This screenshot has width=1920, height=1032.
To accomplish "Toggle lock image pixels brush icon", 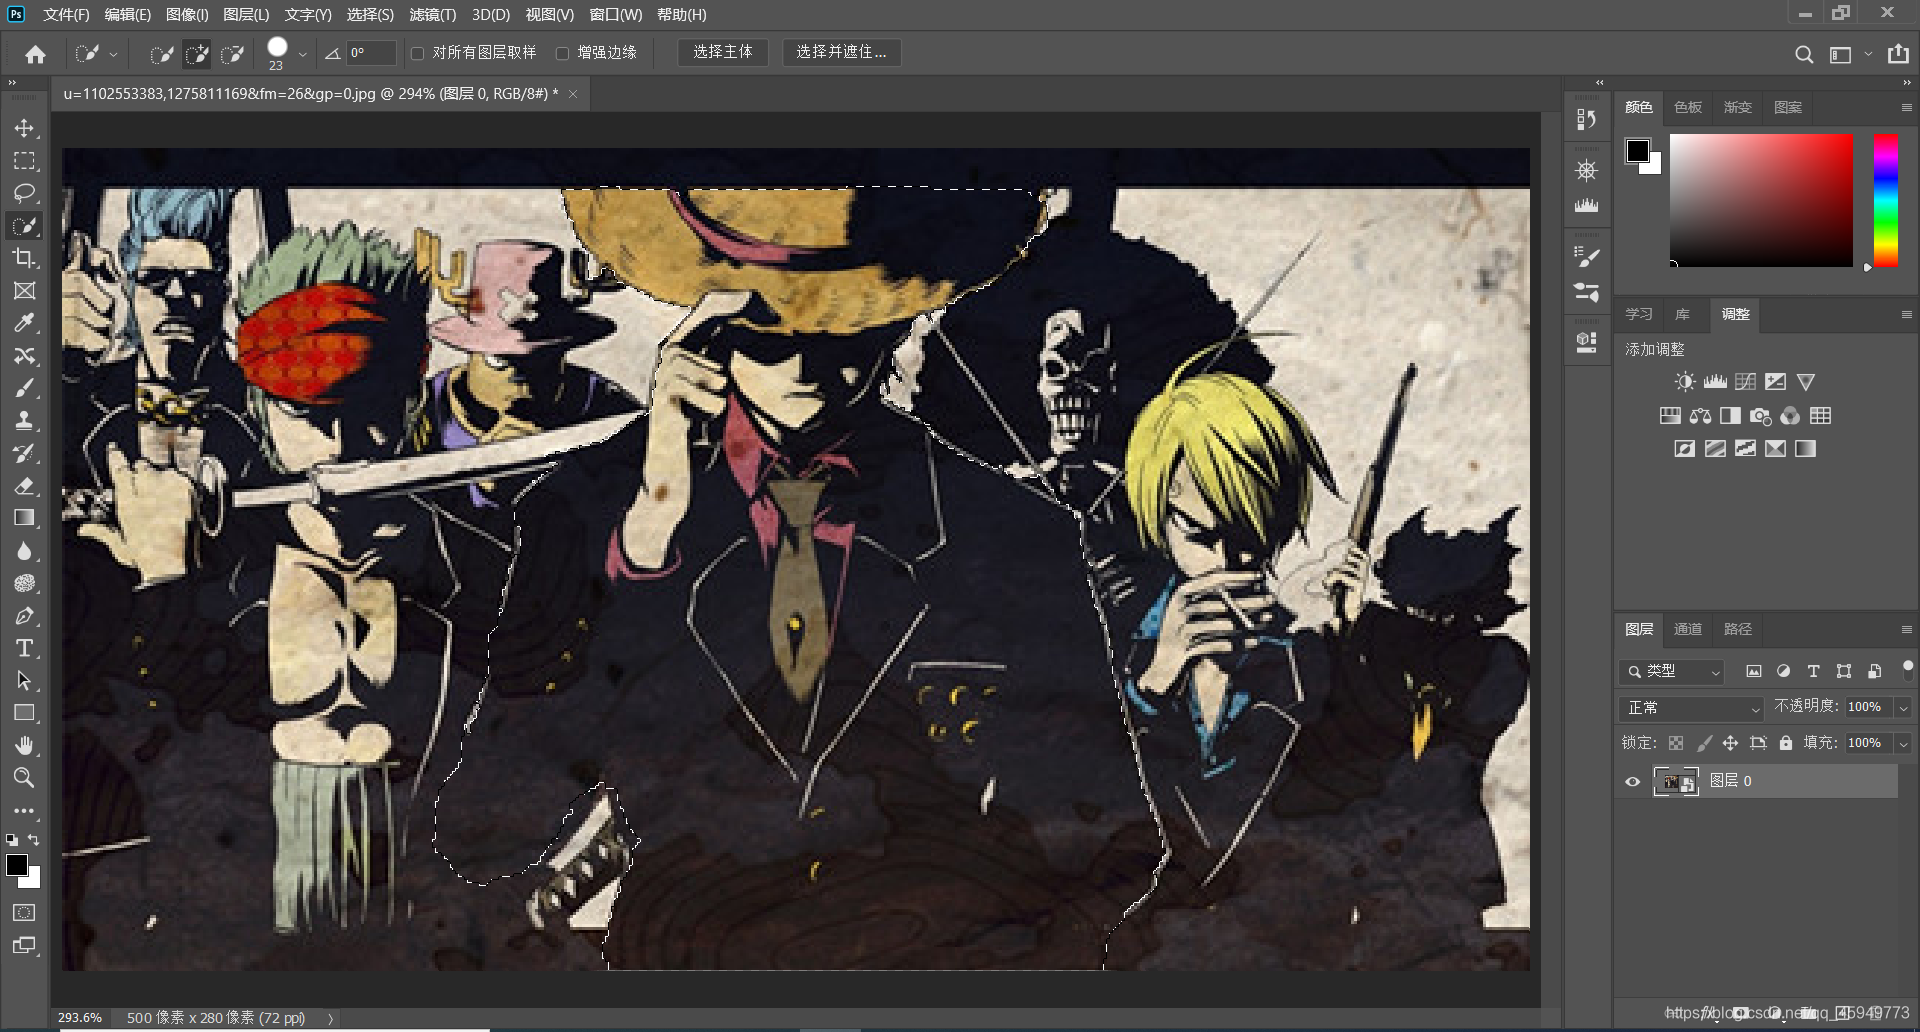I will (x=1704, y=743).
